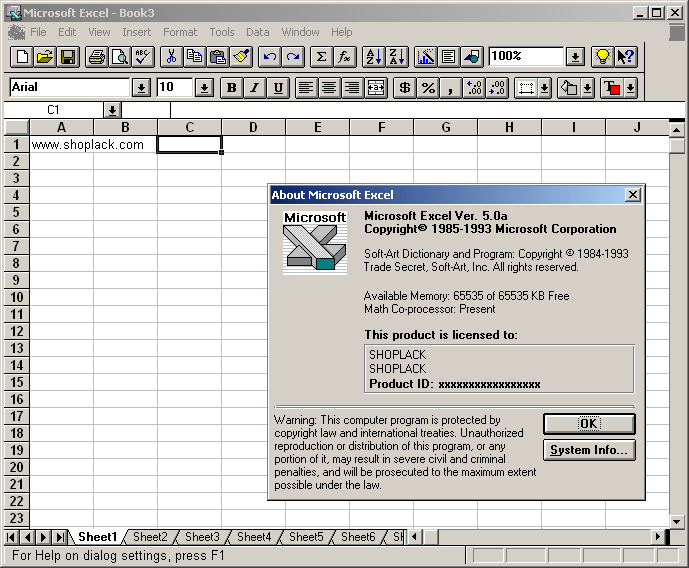Click the Redo arrow icon

(293, 57)
